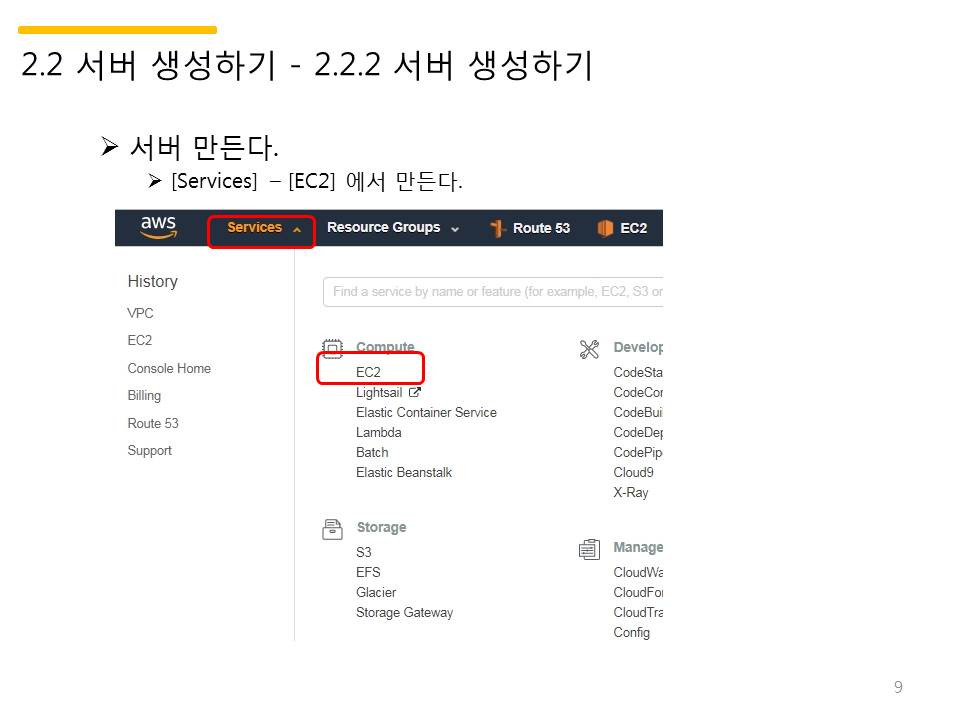Screen dimensions: 960x720
Task: Select VPC from History list
Action: pyautogui.click(x=140, y=313)
